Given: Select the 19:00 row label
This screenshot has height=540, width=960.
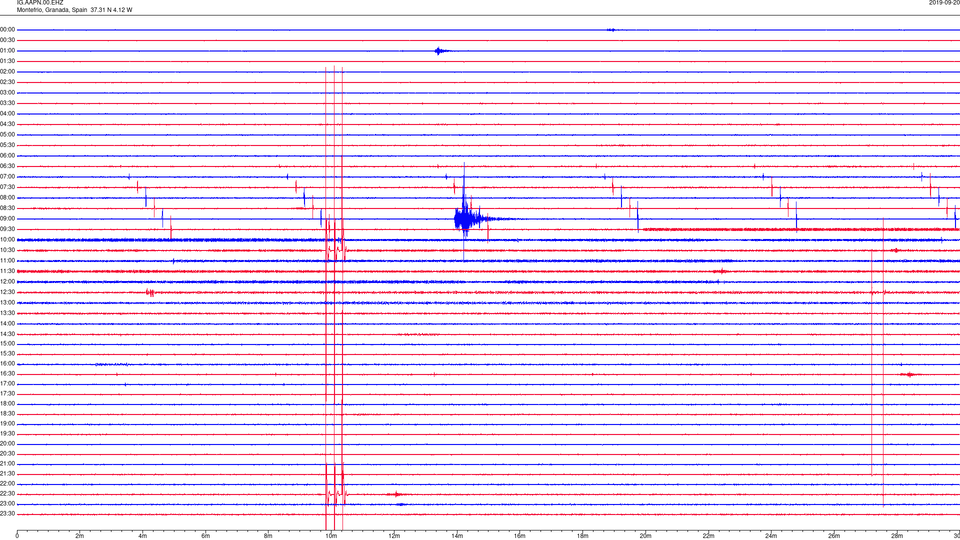Looking at the screenshot, I should 8,424.
